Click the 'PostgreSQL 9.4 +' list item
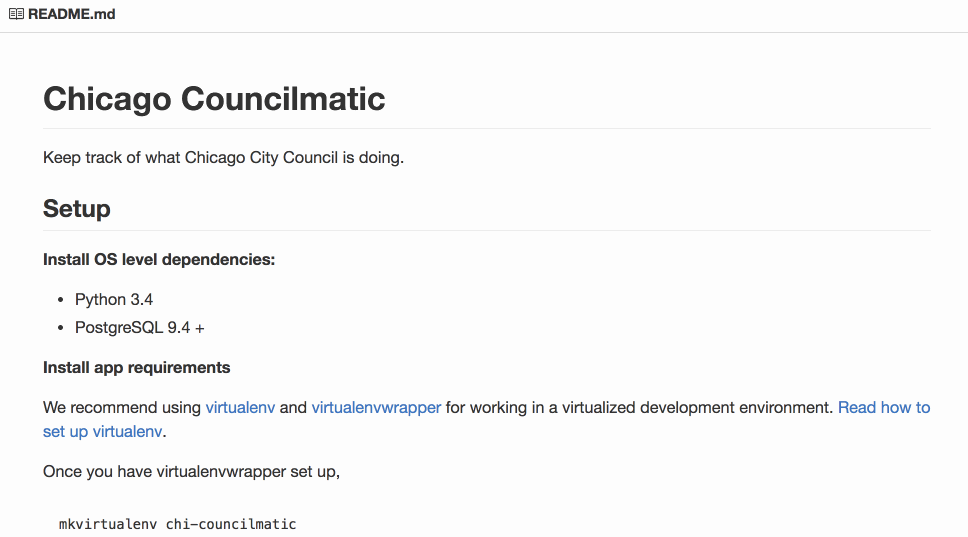The height and width of the screenshot is (537, 968). [x=140, y=327]
